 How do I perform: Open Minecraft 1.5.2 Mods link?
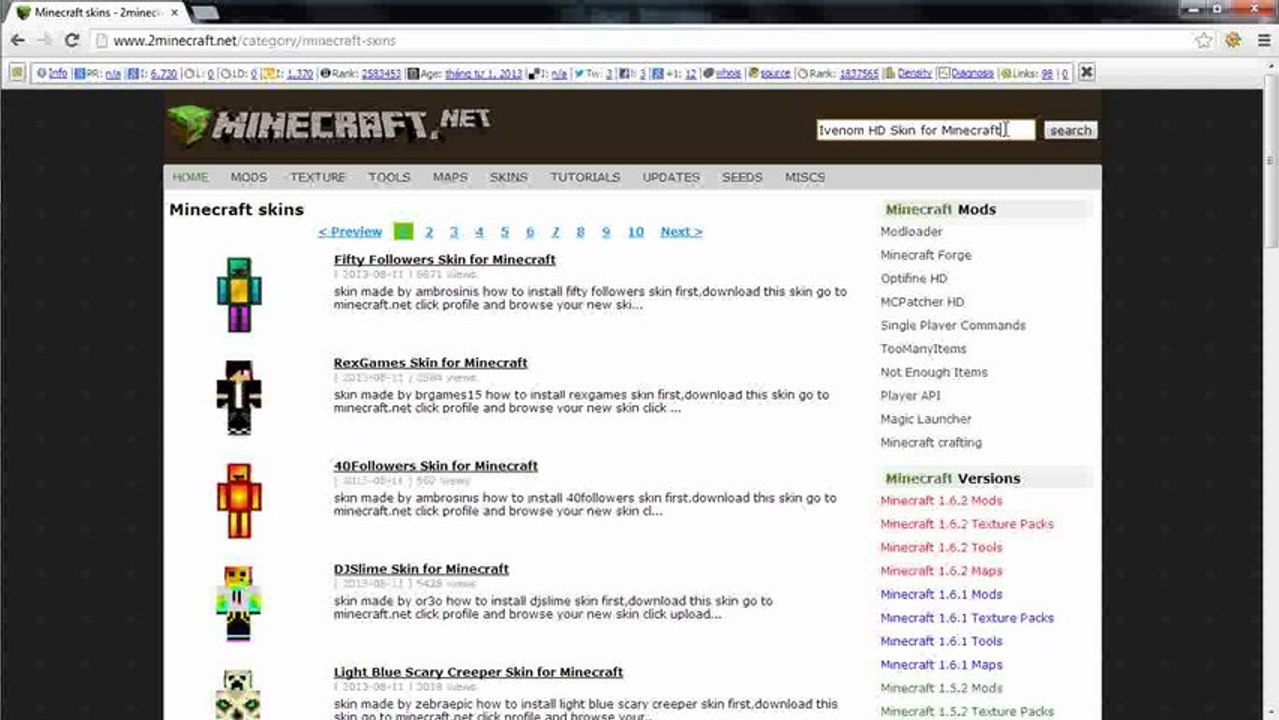point(941,688)
